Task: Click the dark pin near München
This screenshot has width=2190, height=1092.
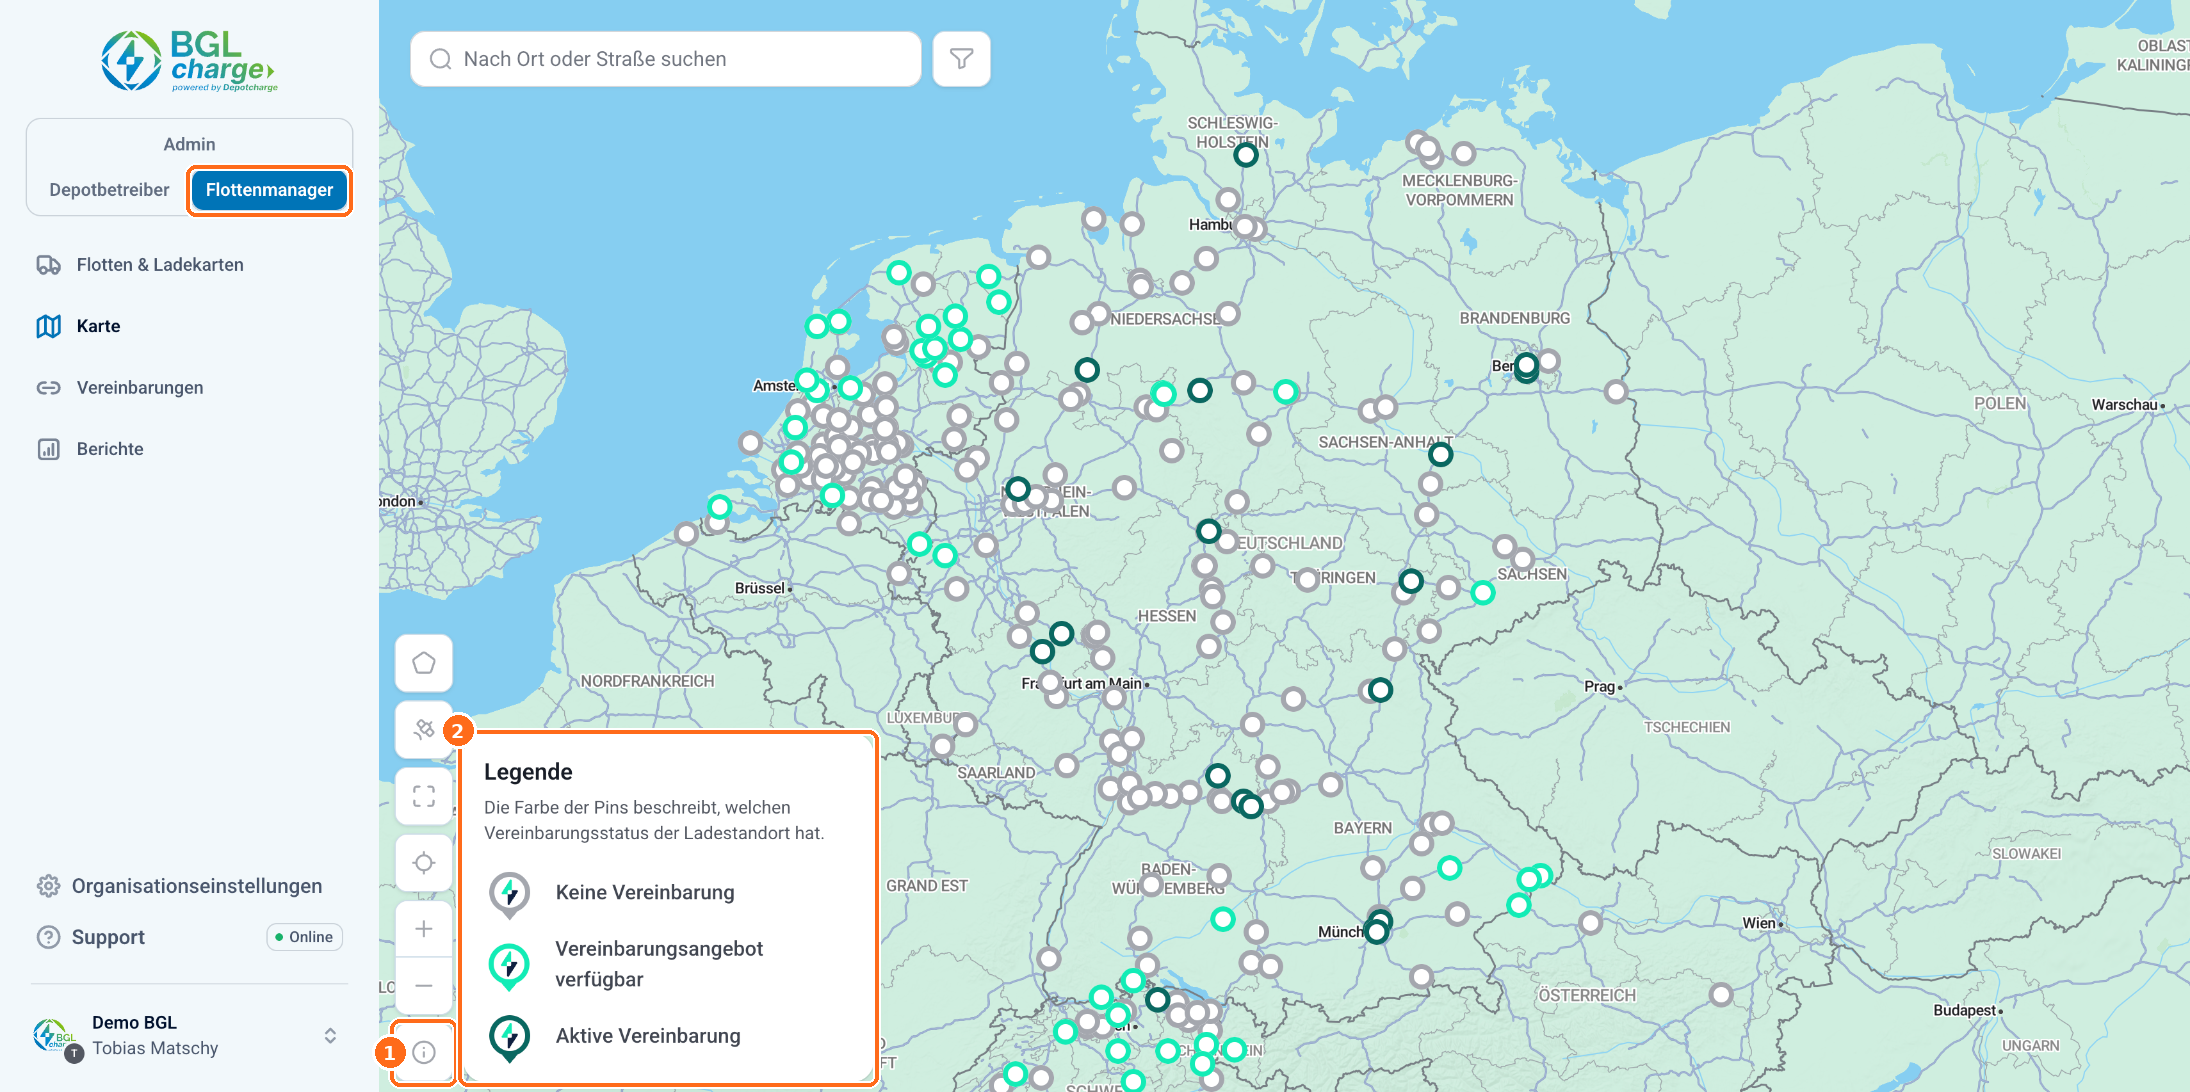Action: 1377,930
